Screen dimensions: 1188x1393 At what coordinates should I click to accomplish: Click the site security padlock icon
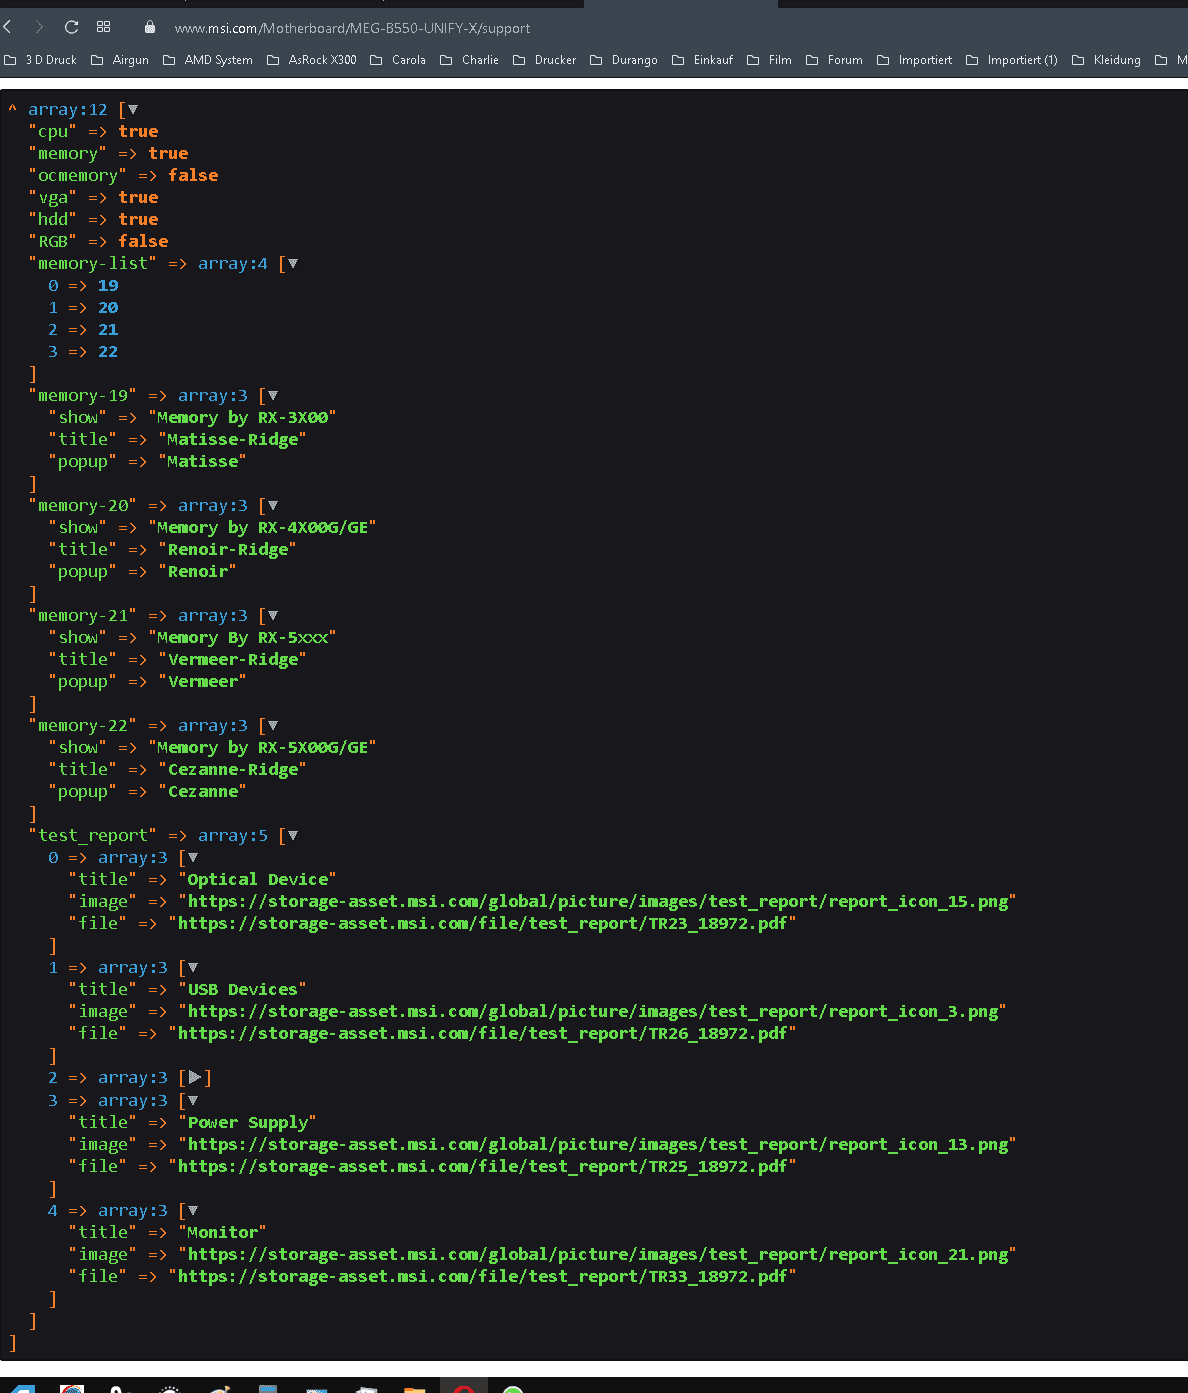(150, 27)
